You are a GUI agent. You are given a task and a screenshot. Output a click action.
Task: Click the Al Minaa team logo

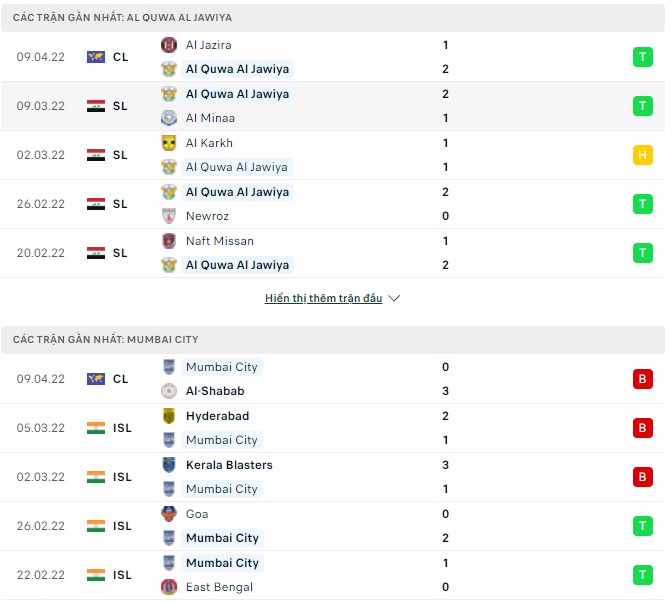(x=169, y=118)
